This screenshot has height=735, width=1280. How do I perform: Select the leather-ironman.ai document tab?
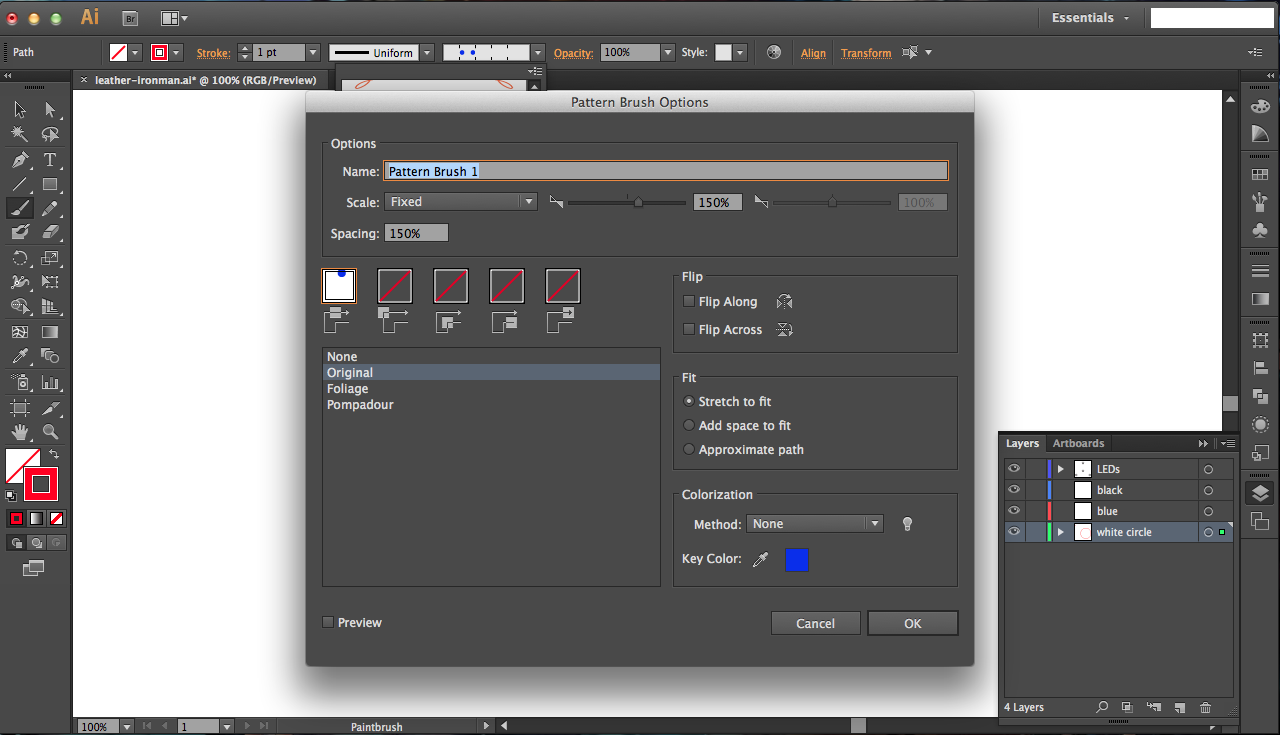(x=206, y=80)
